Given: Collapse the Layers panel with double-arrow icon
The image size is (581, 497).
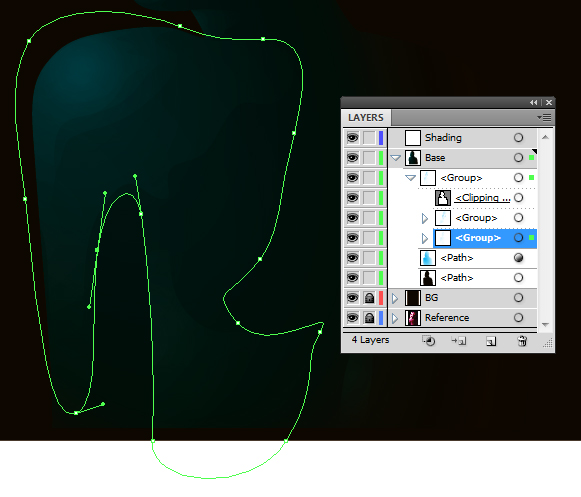Looking at the screenshot, I should [534, 102].
